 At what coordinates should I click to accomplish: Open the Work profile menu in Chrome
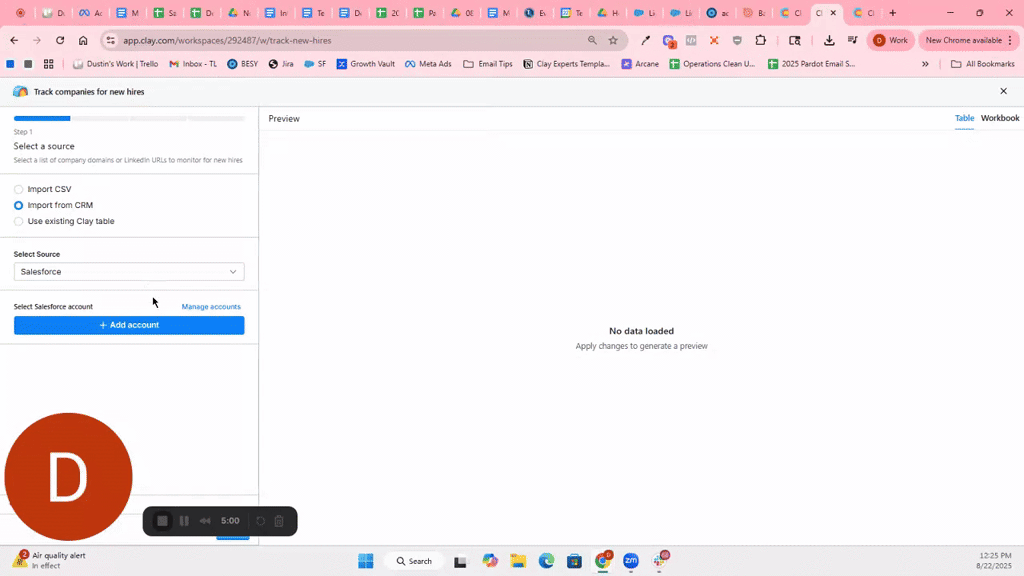891,40
